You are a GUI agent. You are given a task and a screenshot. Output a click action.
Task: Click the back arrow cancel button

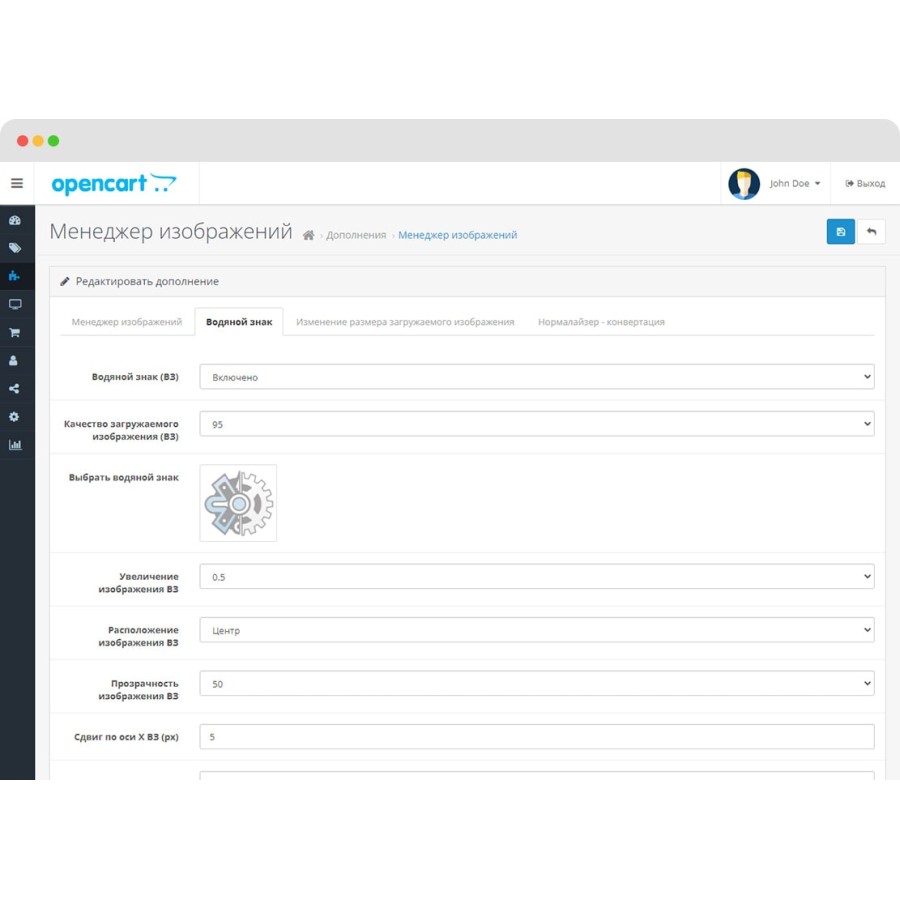(x=871, y=232)
